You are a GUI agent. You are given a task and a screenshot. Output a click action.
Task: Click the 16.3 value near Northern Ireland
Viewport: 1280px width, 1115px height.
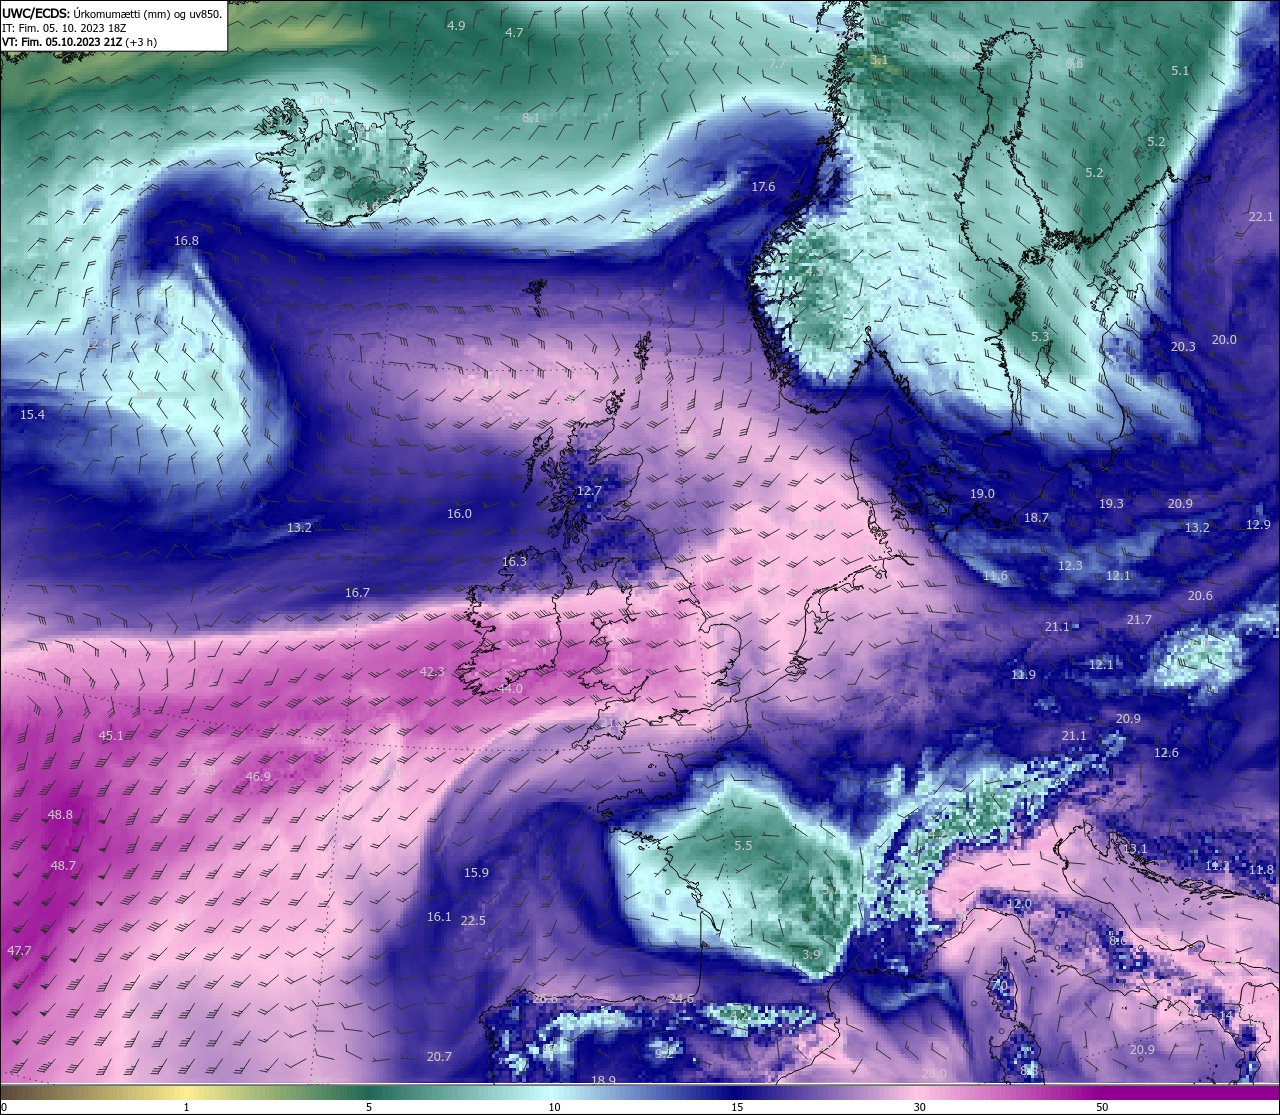tap(514, 561)
